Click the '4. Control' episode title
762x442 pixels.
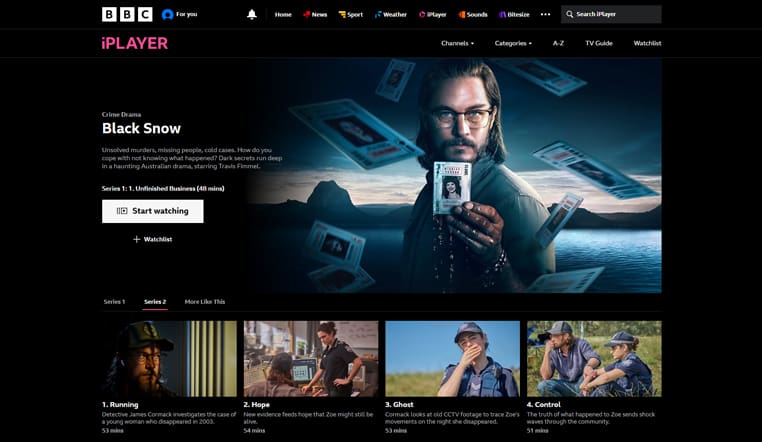click(544, 405)
